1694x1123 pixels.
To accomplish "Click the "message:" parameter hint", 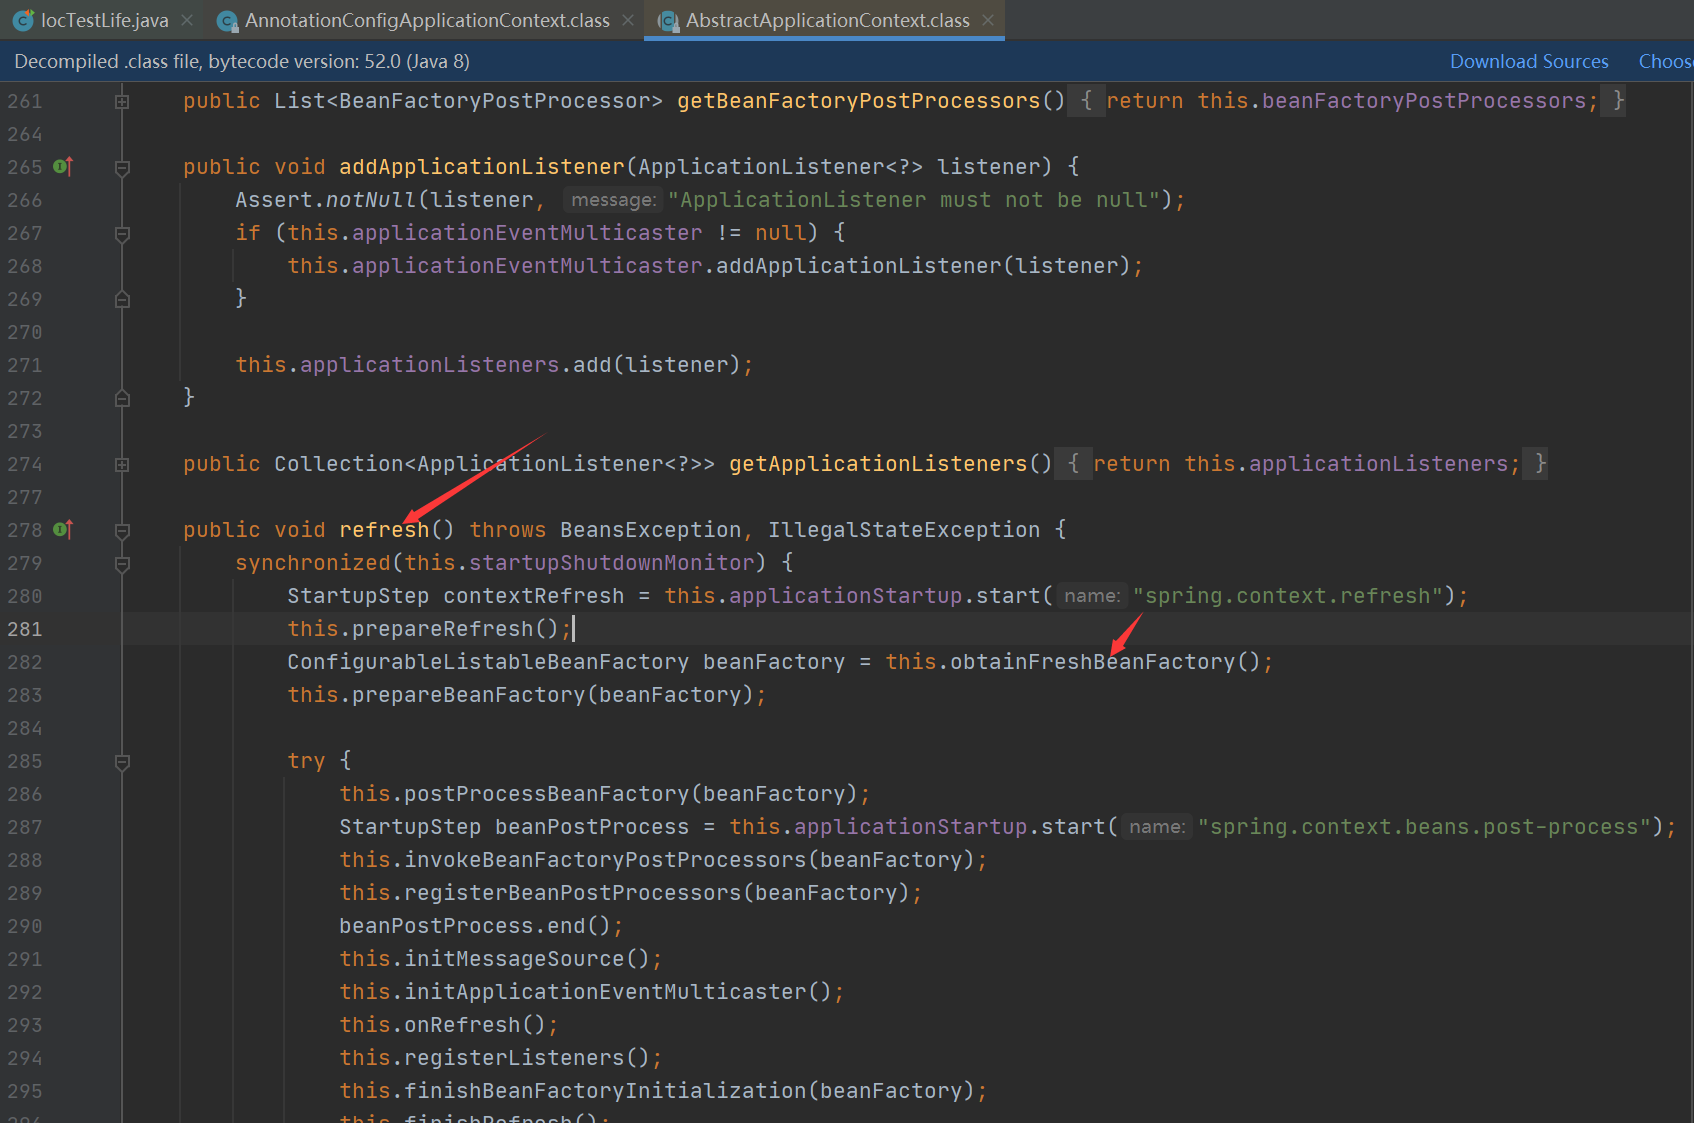I will coord(614,200).
